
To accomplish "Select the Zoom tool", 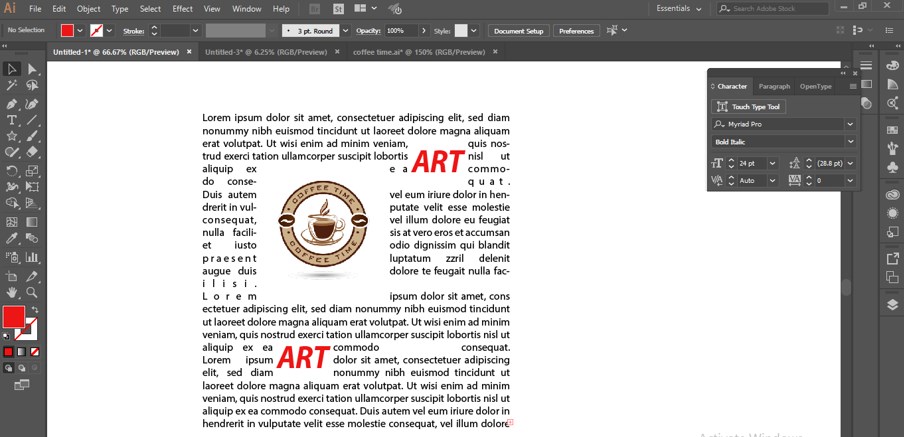I will click(x=32, y=292).
